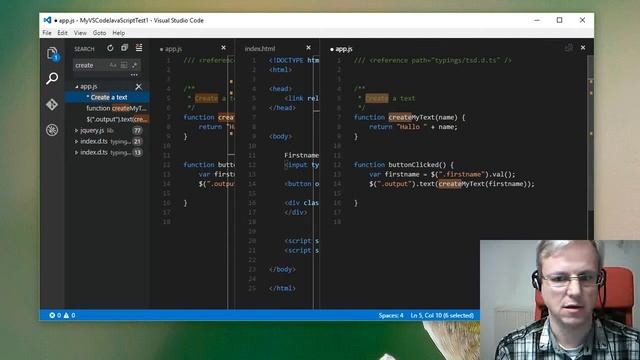
Task: Expand the index.d.ts group with 13 matches
Action: tap(77, 152)
